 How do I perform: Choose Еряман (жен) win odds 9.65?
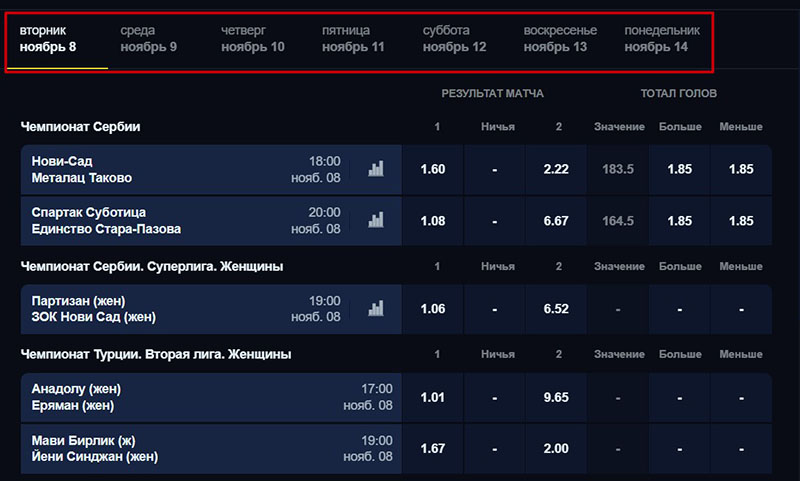(x=556, y=397)
